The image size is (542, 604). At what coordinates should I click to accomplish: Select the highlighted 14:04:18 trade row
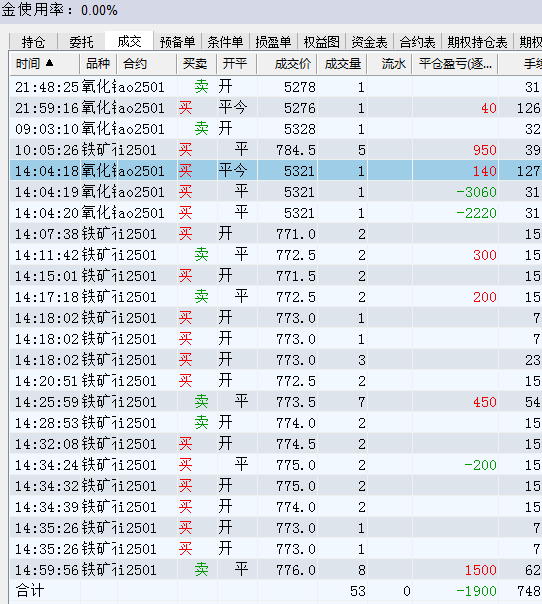pos(275,171)
